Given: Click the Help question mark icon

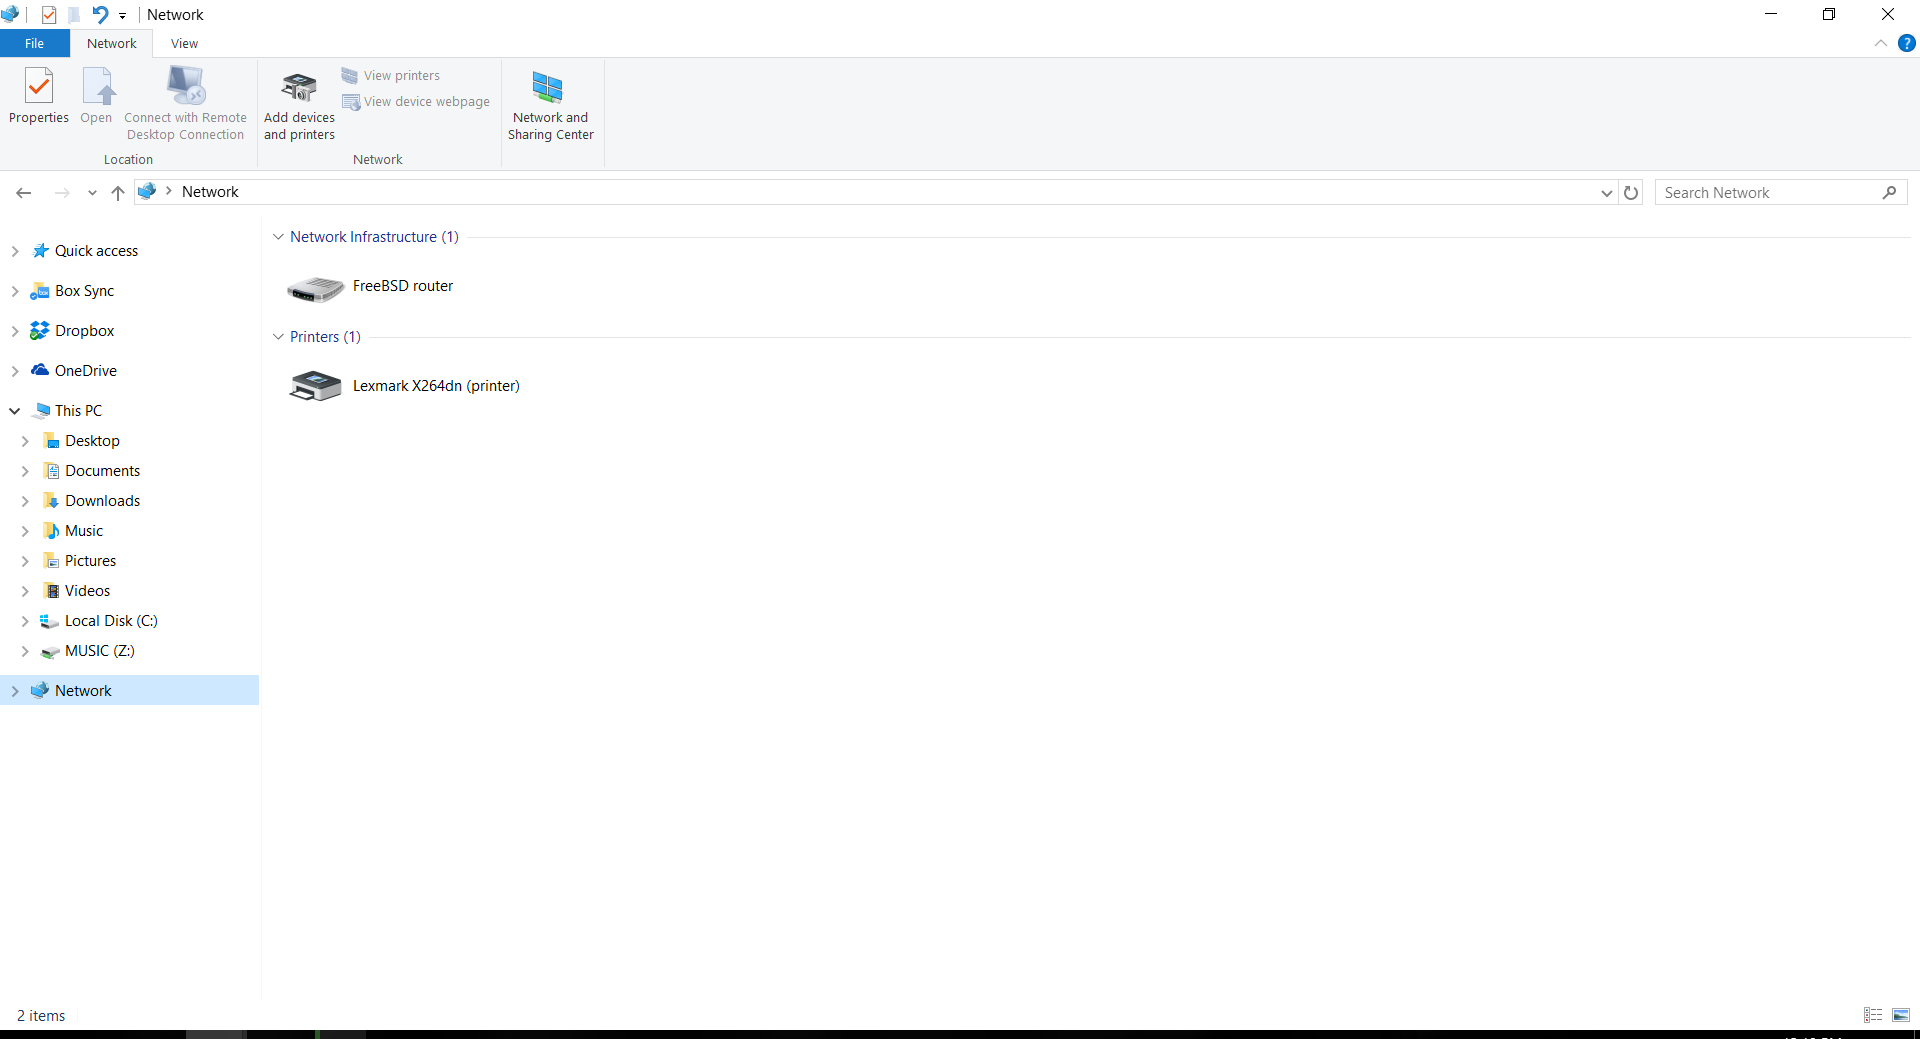Looking at the screenshot, I should click(x=1907, y=43).
